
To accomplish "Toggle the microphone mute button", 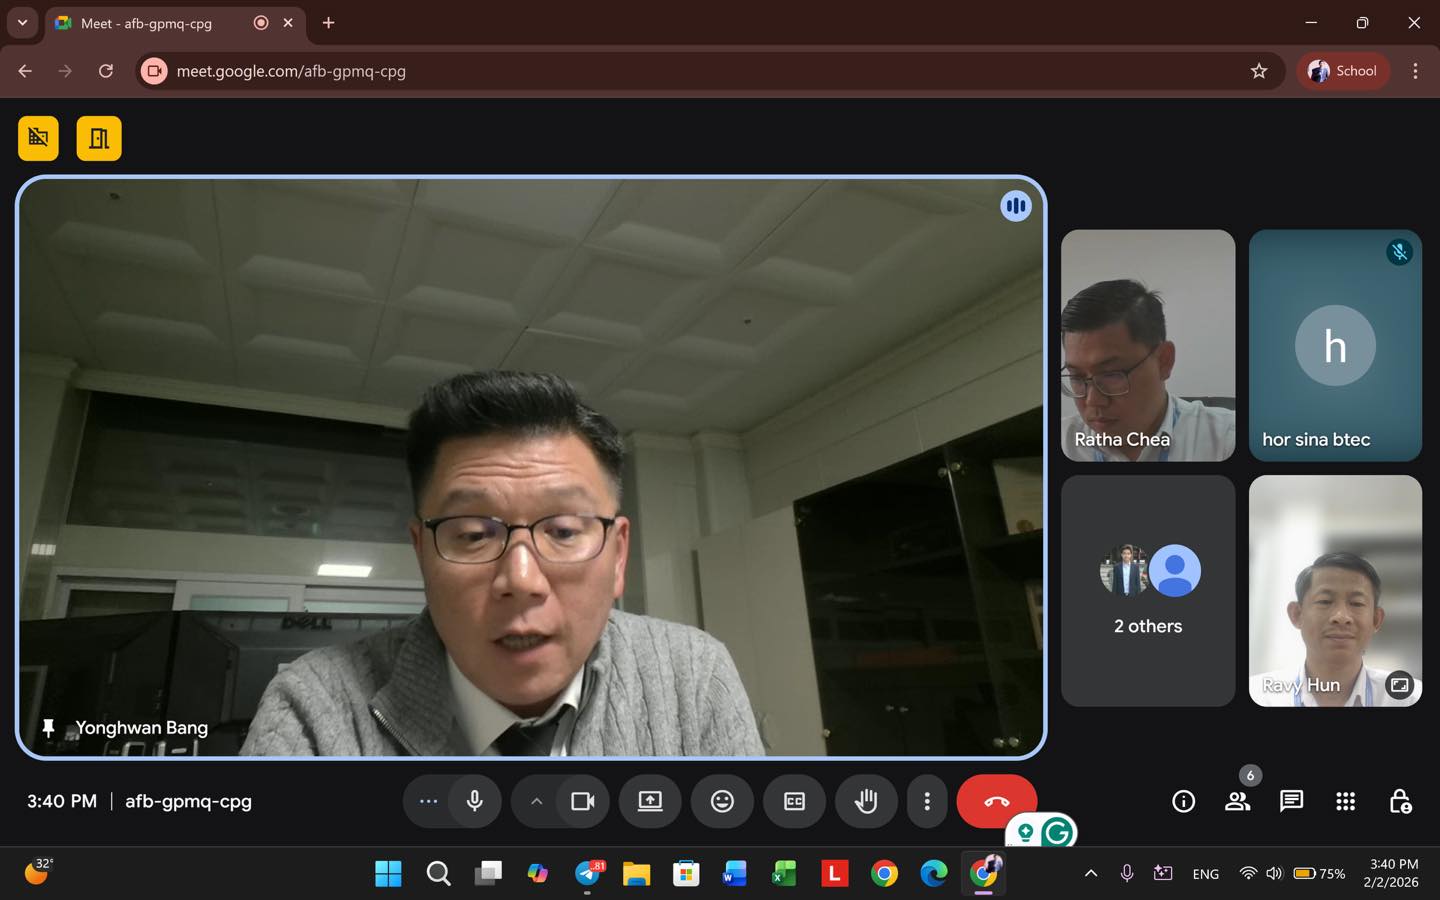I will click(474, 801).
